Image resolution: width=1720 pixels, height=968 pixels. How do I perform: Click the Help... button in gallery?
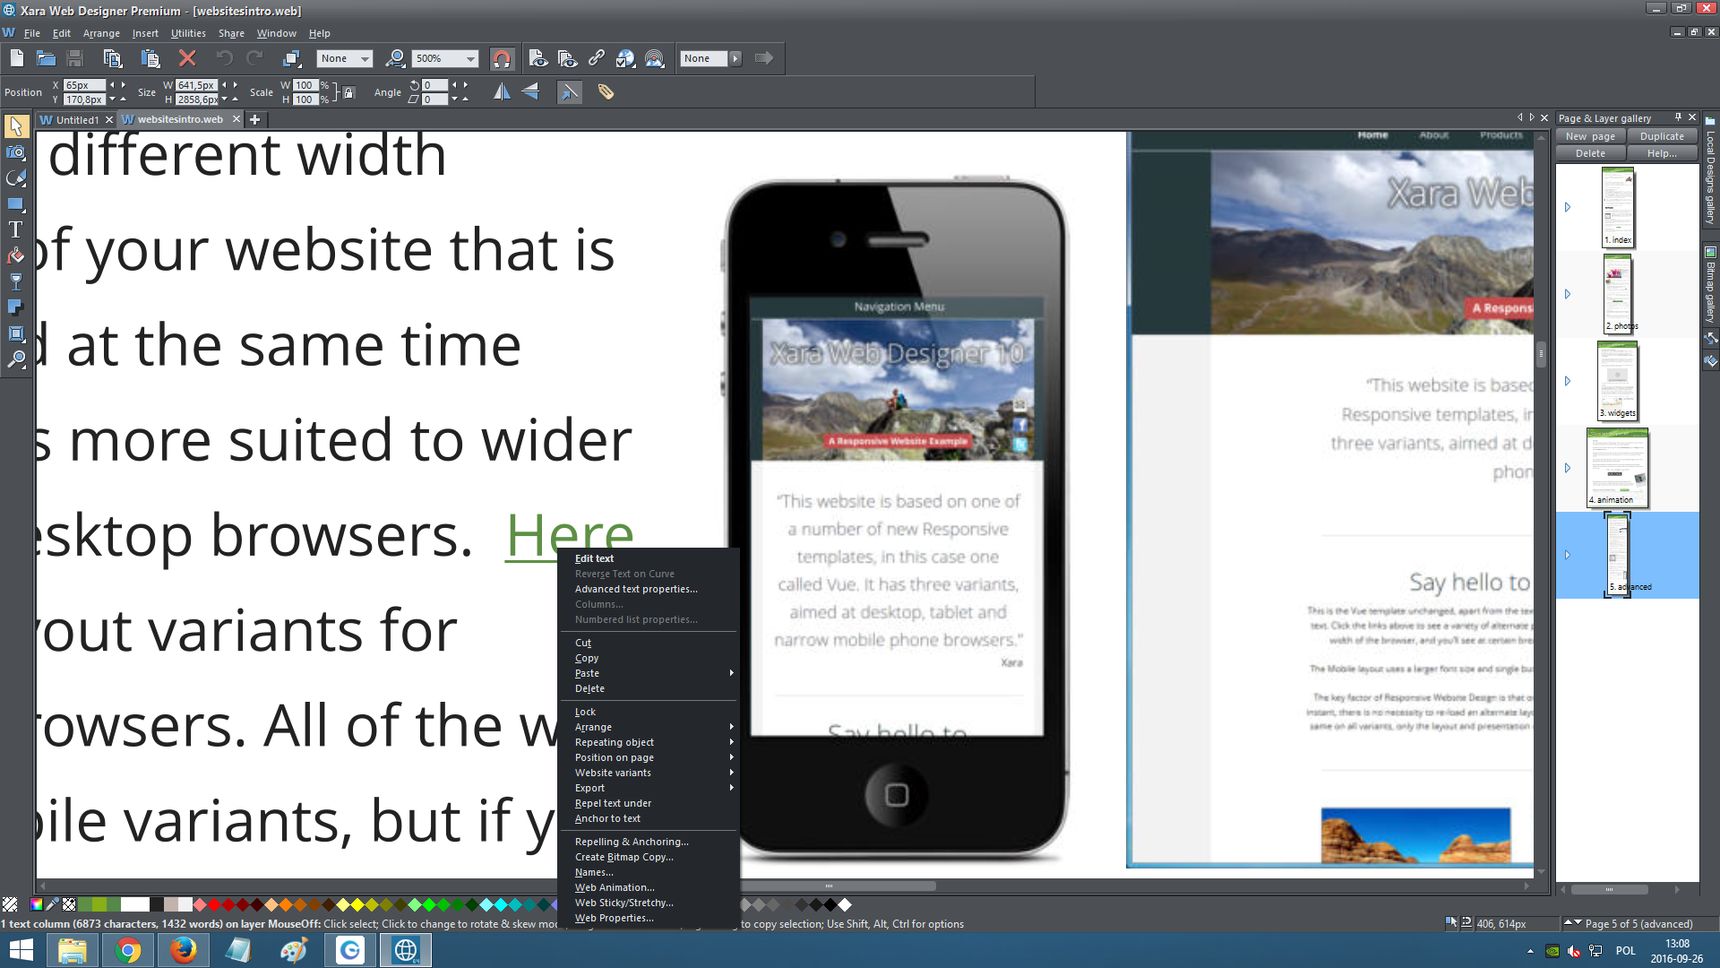[x=1662, y=153]
